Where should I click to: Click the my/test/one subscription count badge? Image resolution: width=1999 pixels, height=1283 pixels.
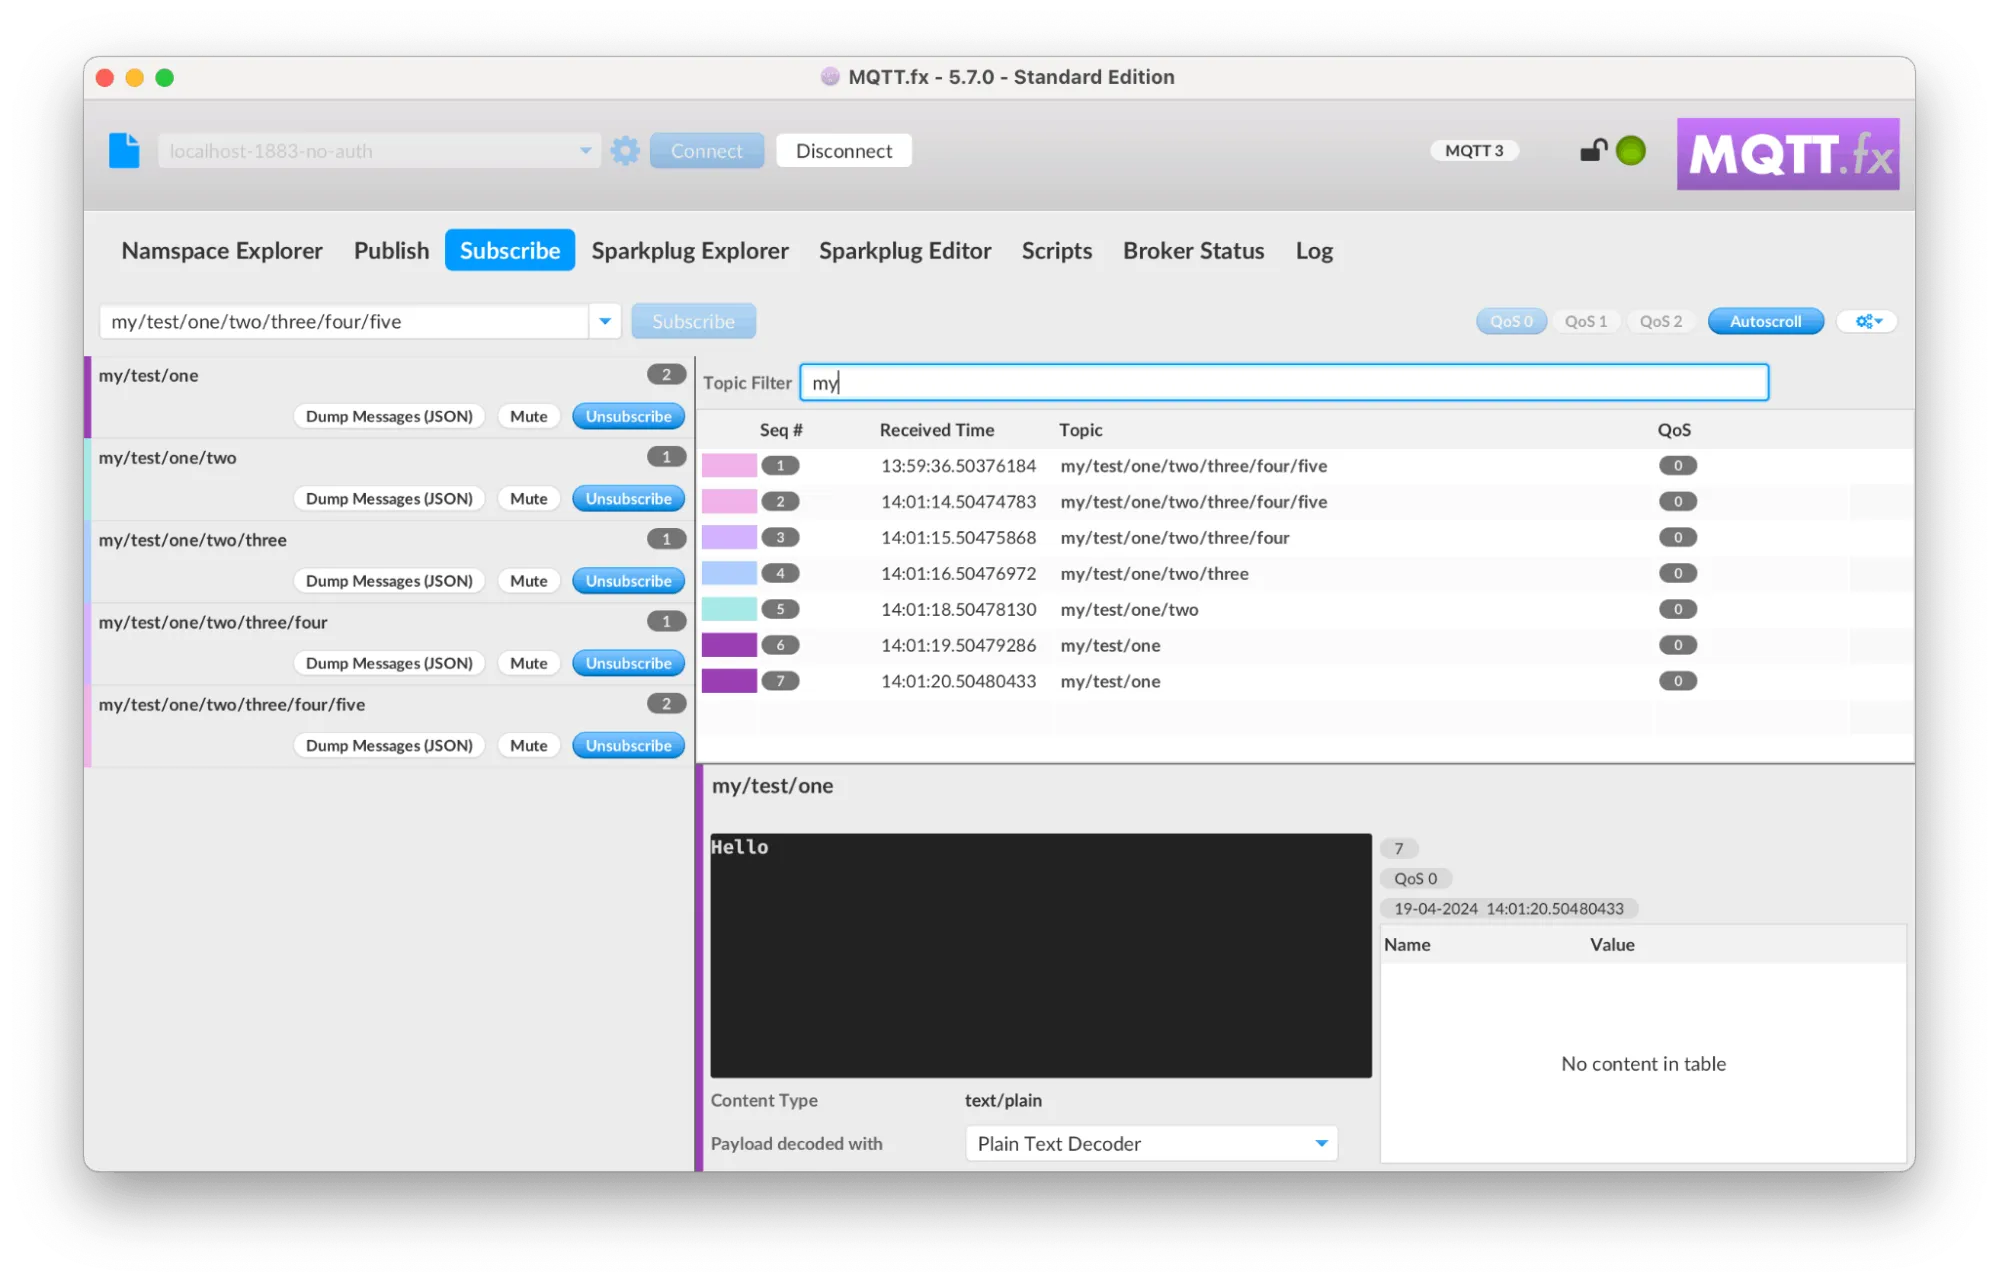point(666,374)
